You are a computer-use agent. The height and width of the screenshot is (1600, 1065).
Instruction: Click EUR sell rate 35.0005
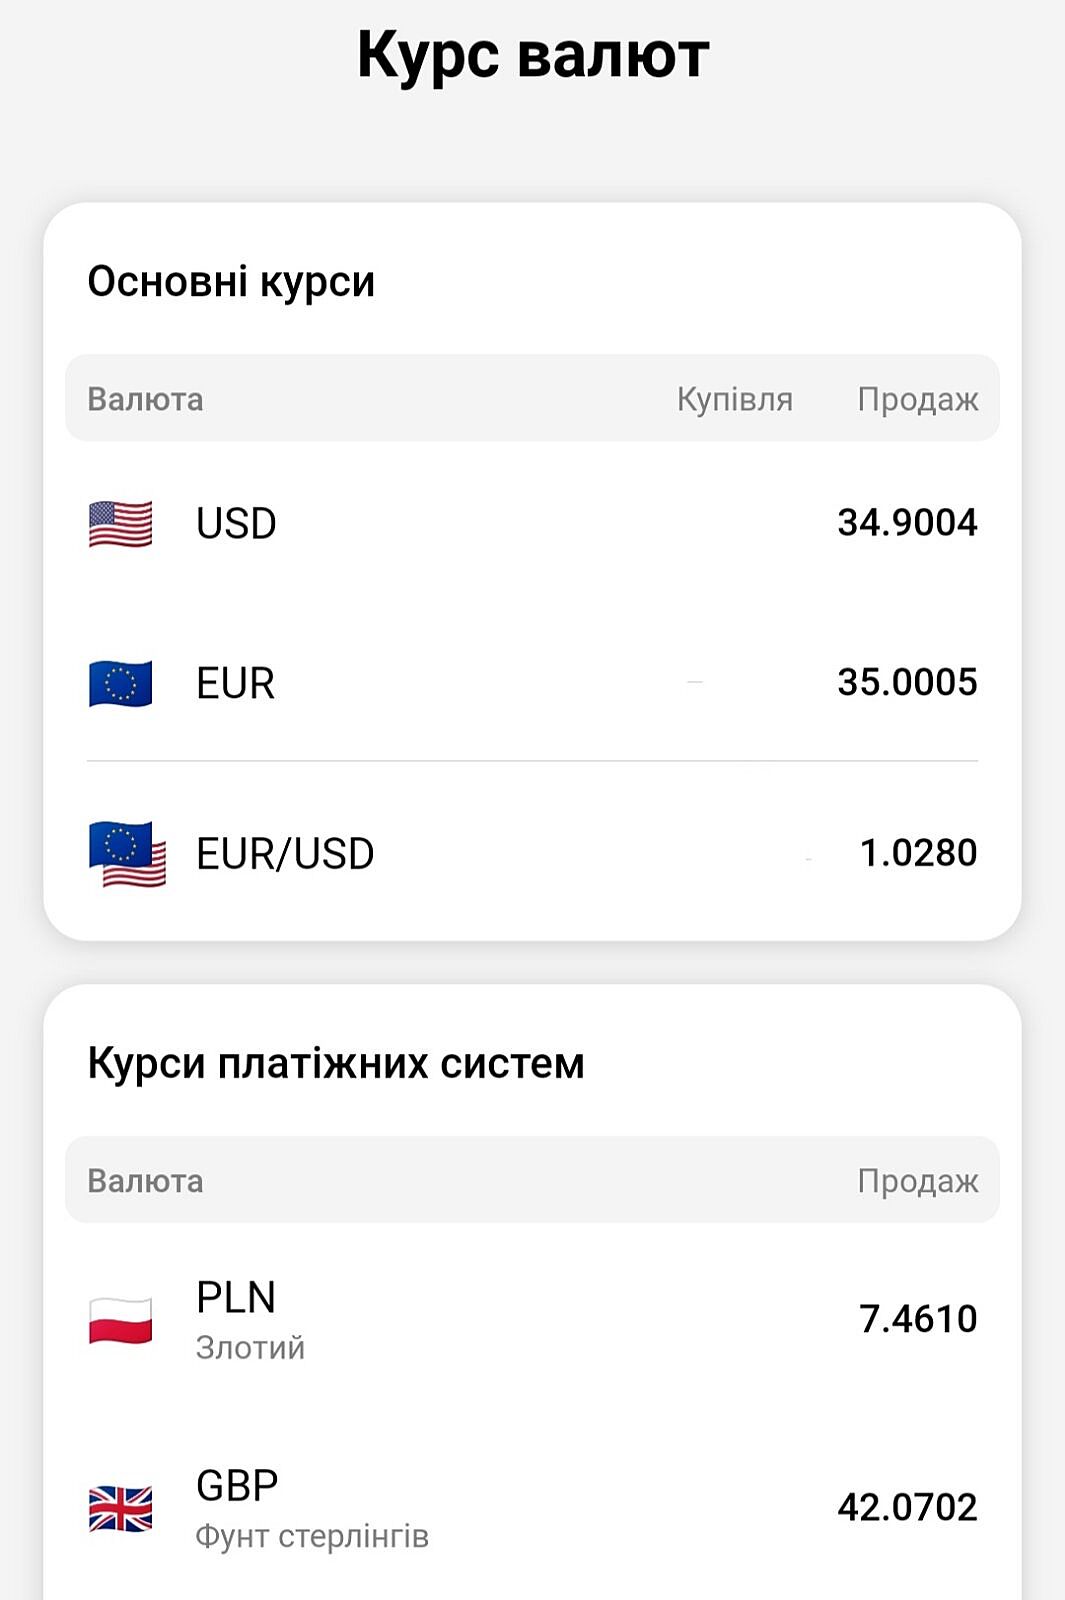point(907,683)
